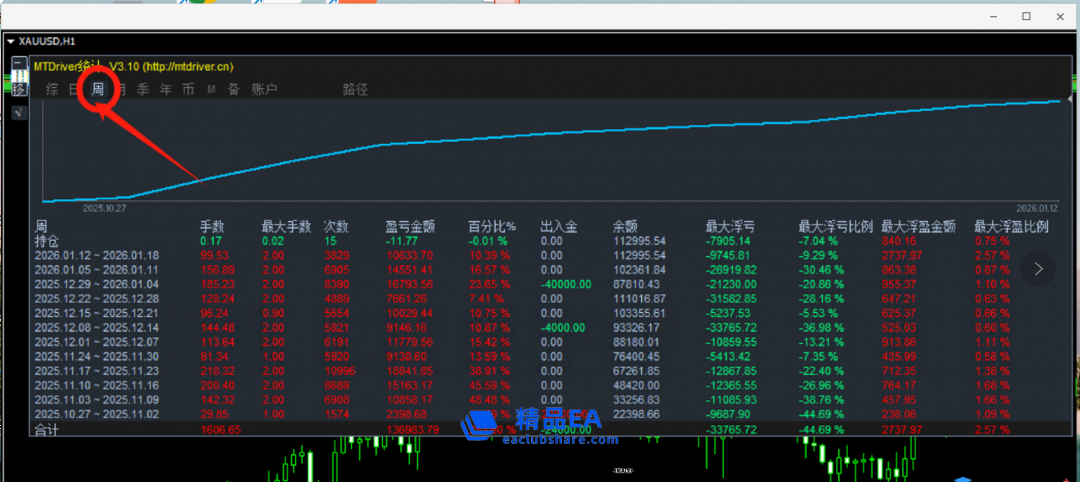1080x482 pixels.
Task: Click the next arrow on right side
Action: 1039,269
